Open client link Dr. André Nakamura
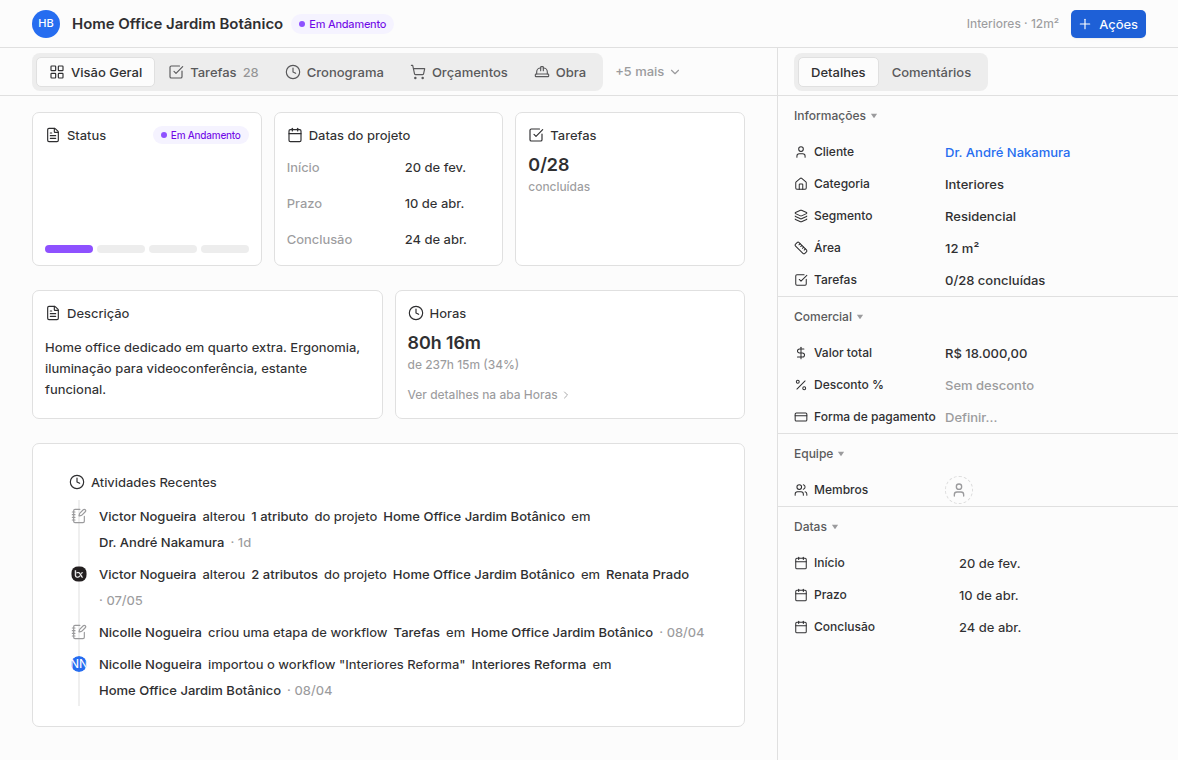 pos(1007,152)
